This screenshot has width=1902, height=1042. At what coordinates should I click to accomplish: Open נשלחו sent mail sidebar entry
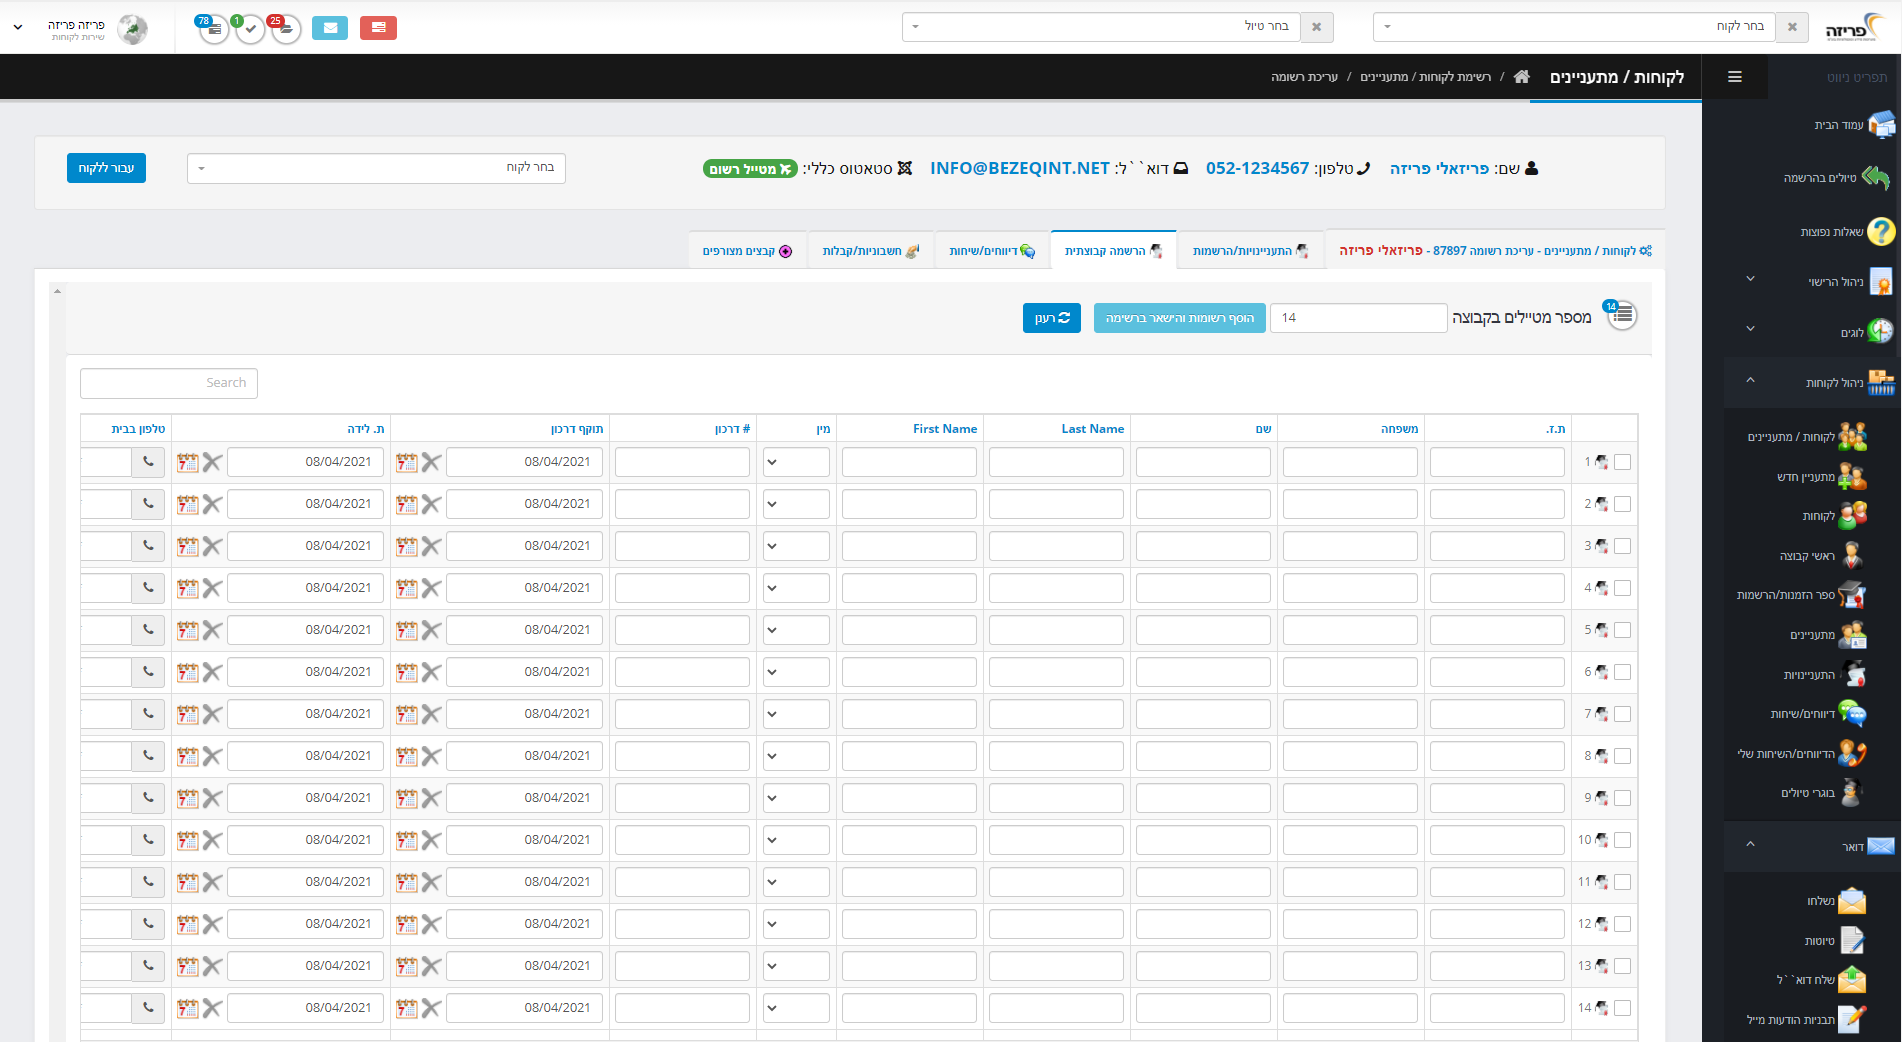pyautogui.click(x=1836, y=901)
